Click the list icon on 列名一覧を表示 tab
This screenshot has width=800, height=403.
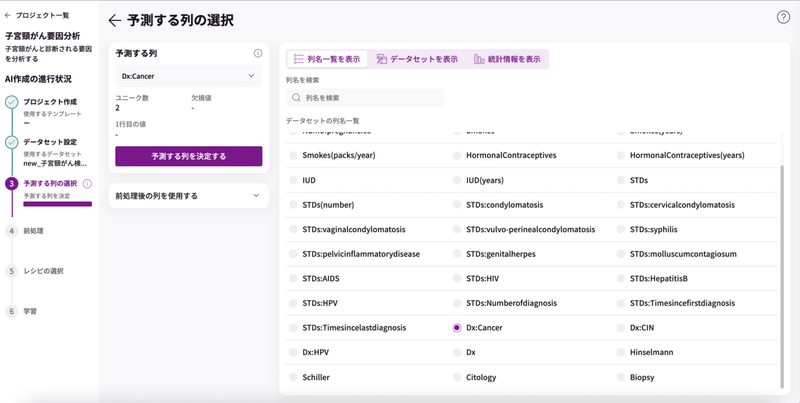(299, 59)
